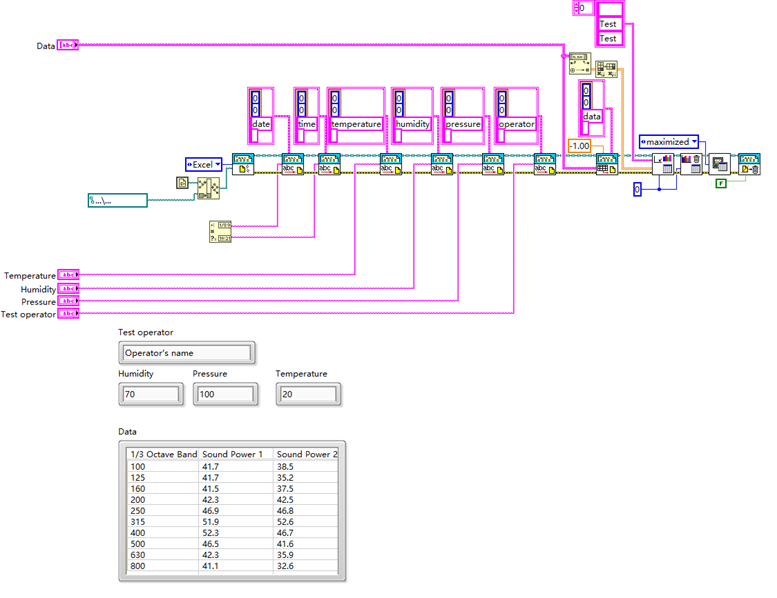Select the string-to-number conversion node near Data wire
Screen dimensions: 777x598
click(x=580, y=63)
